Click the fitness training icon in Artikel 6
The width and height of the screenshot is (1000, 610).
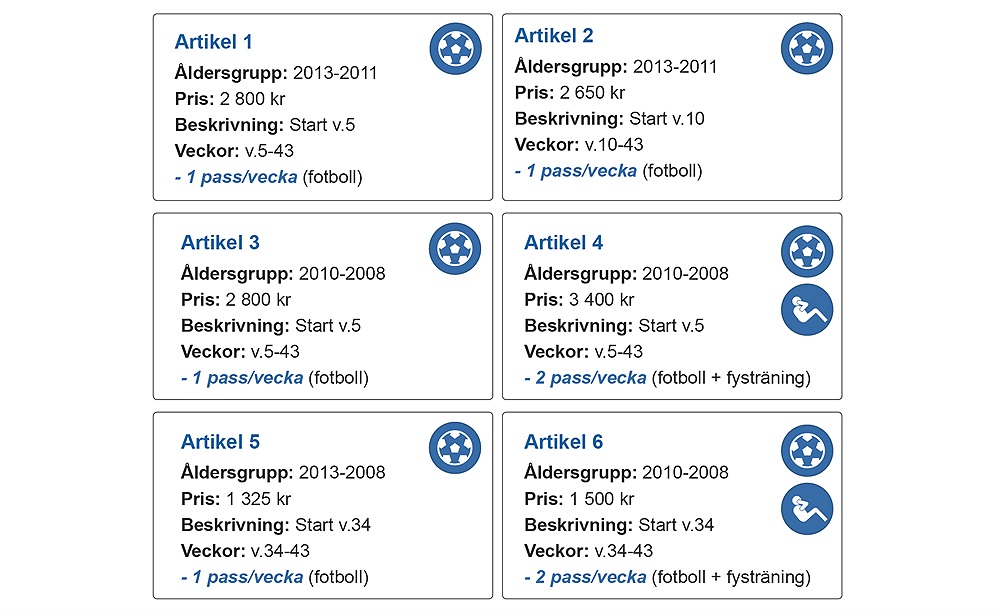point(807,509)
